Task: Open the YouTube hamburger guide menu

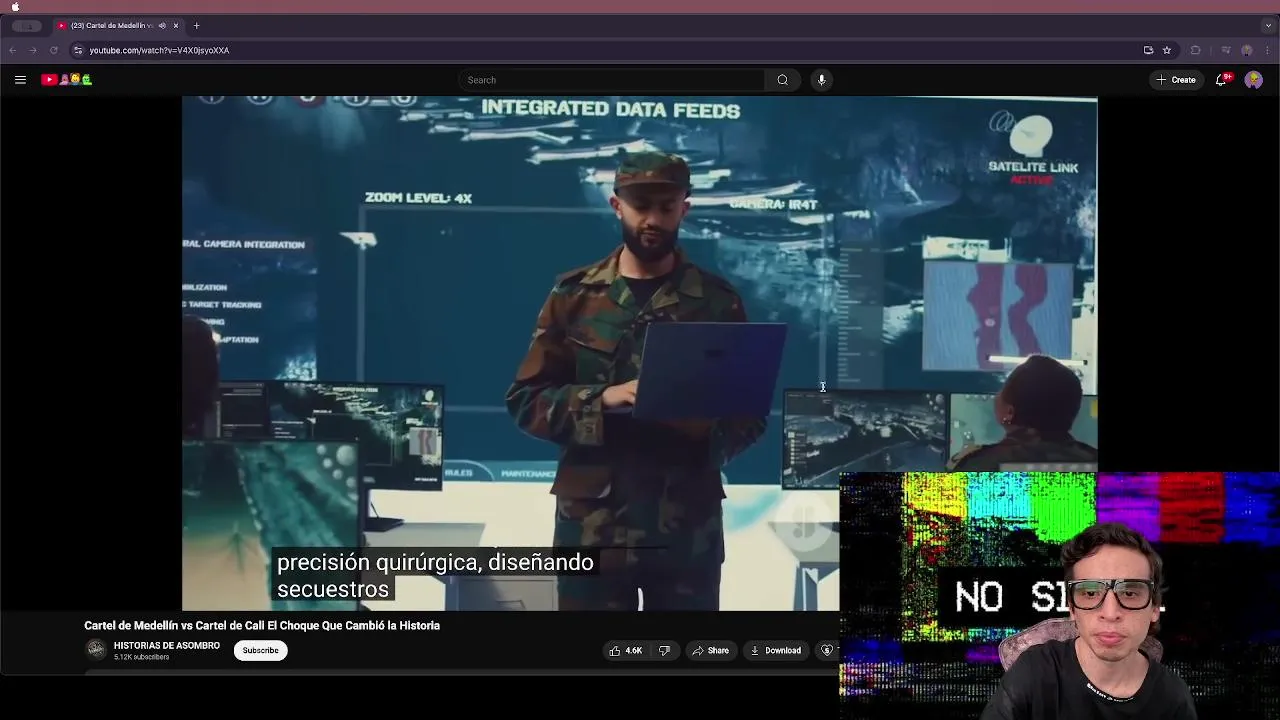Action: click(20, 80)
